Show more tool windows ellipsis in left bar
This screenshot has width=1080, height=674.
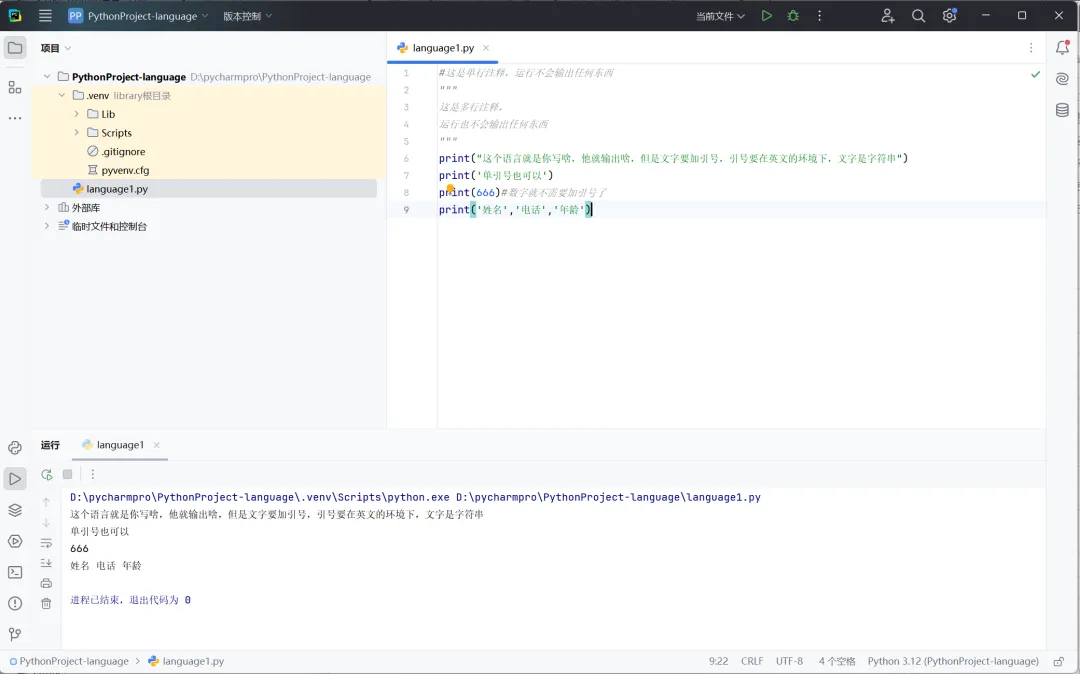(14, 118)
